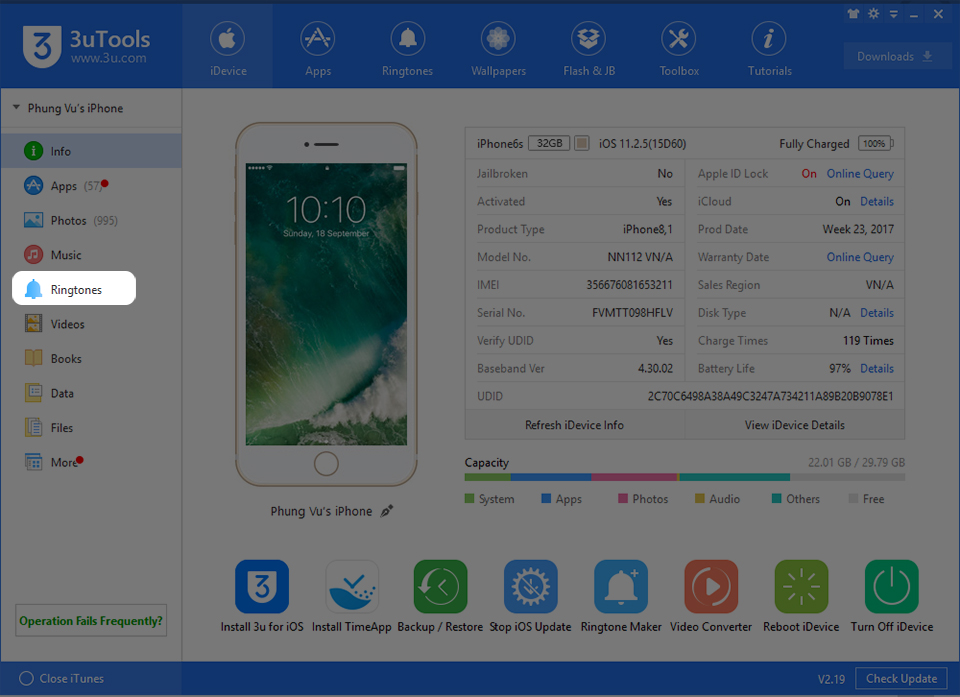Select Photos (995) in the sidebar
The image size is (960, 697).
pos(91,220)
